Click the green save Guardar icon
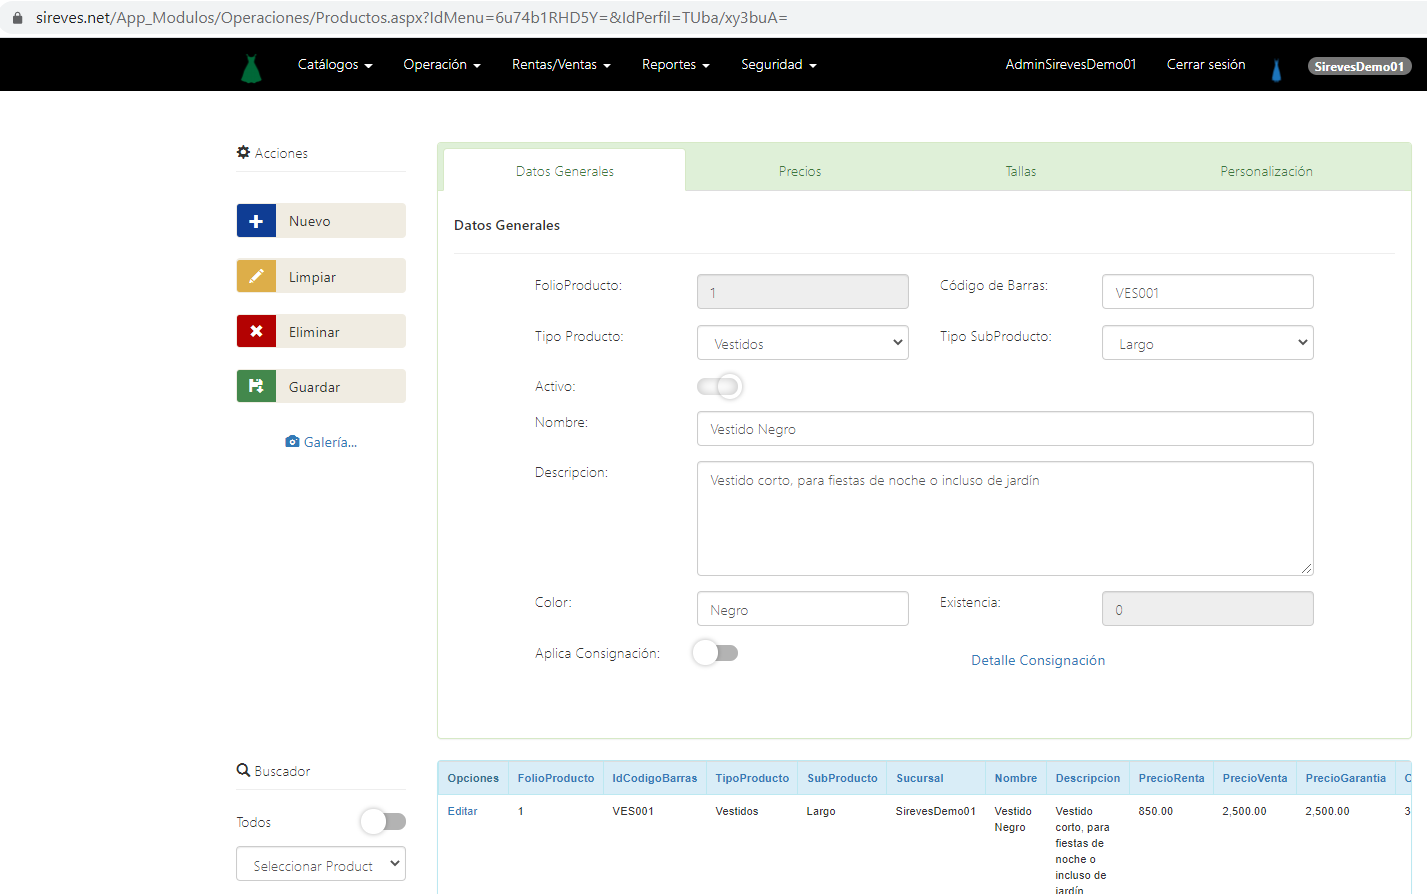The width and height of the screenshot is (1427, 894). (x=256, y=386)
